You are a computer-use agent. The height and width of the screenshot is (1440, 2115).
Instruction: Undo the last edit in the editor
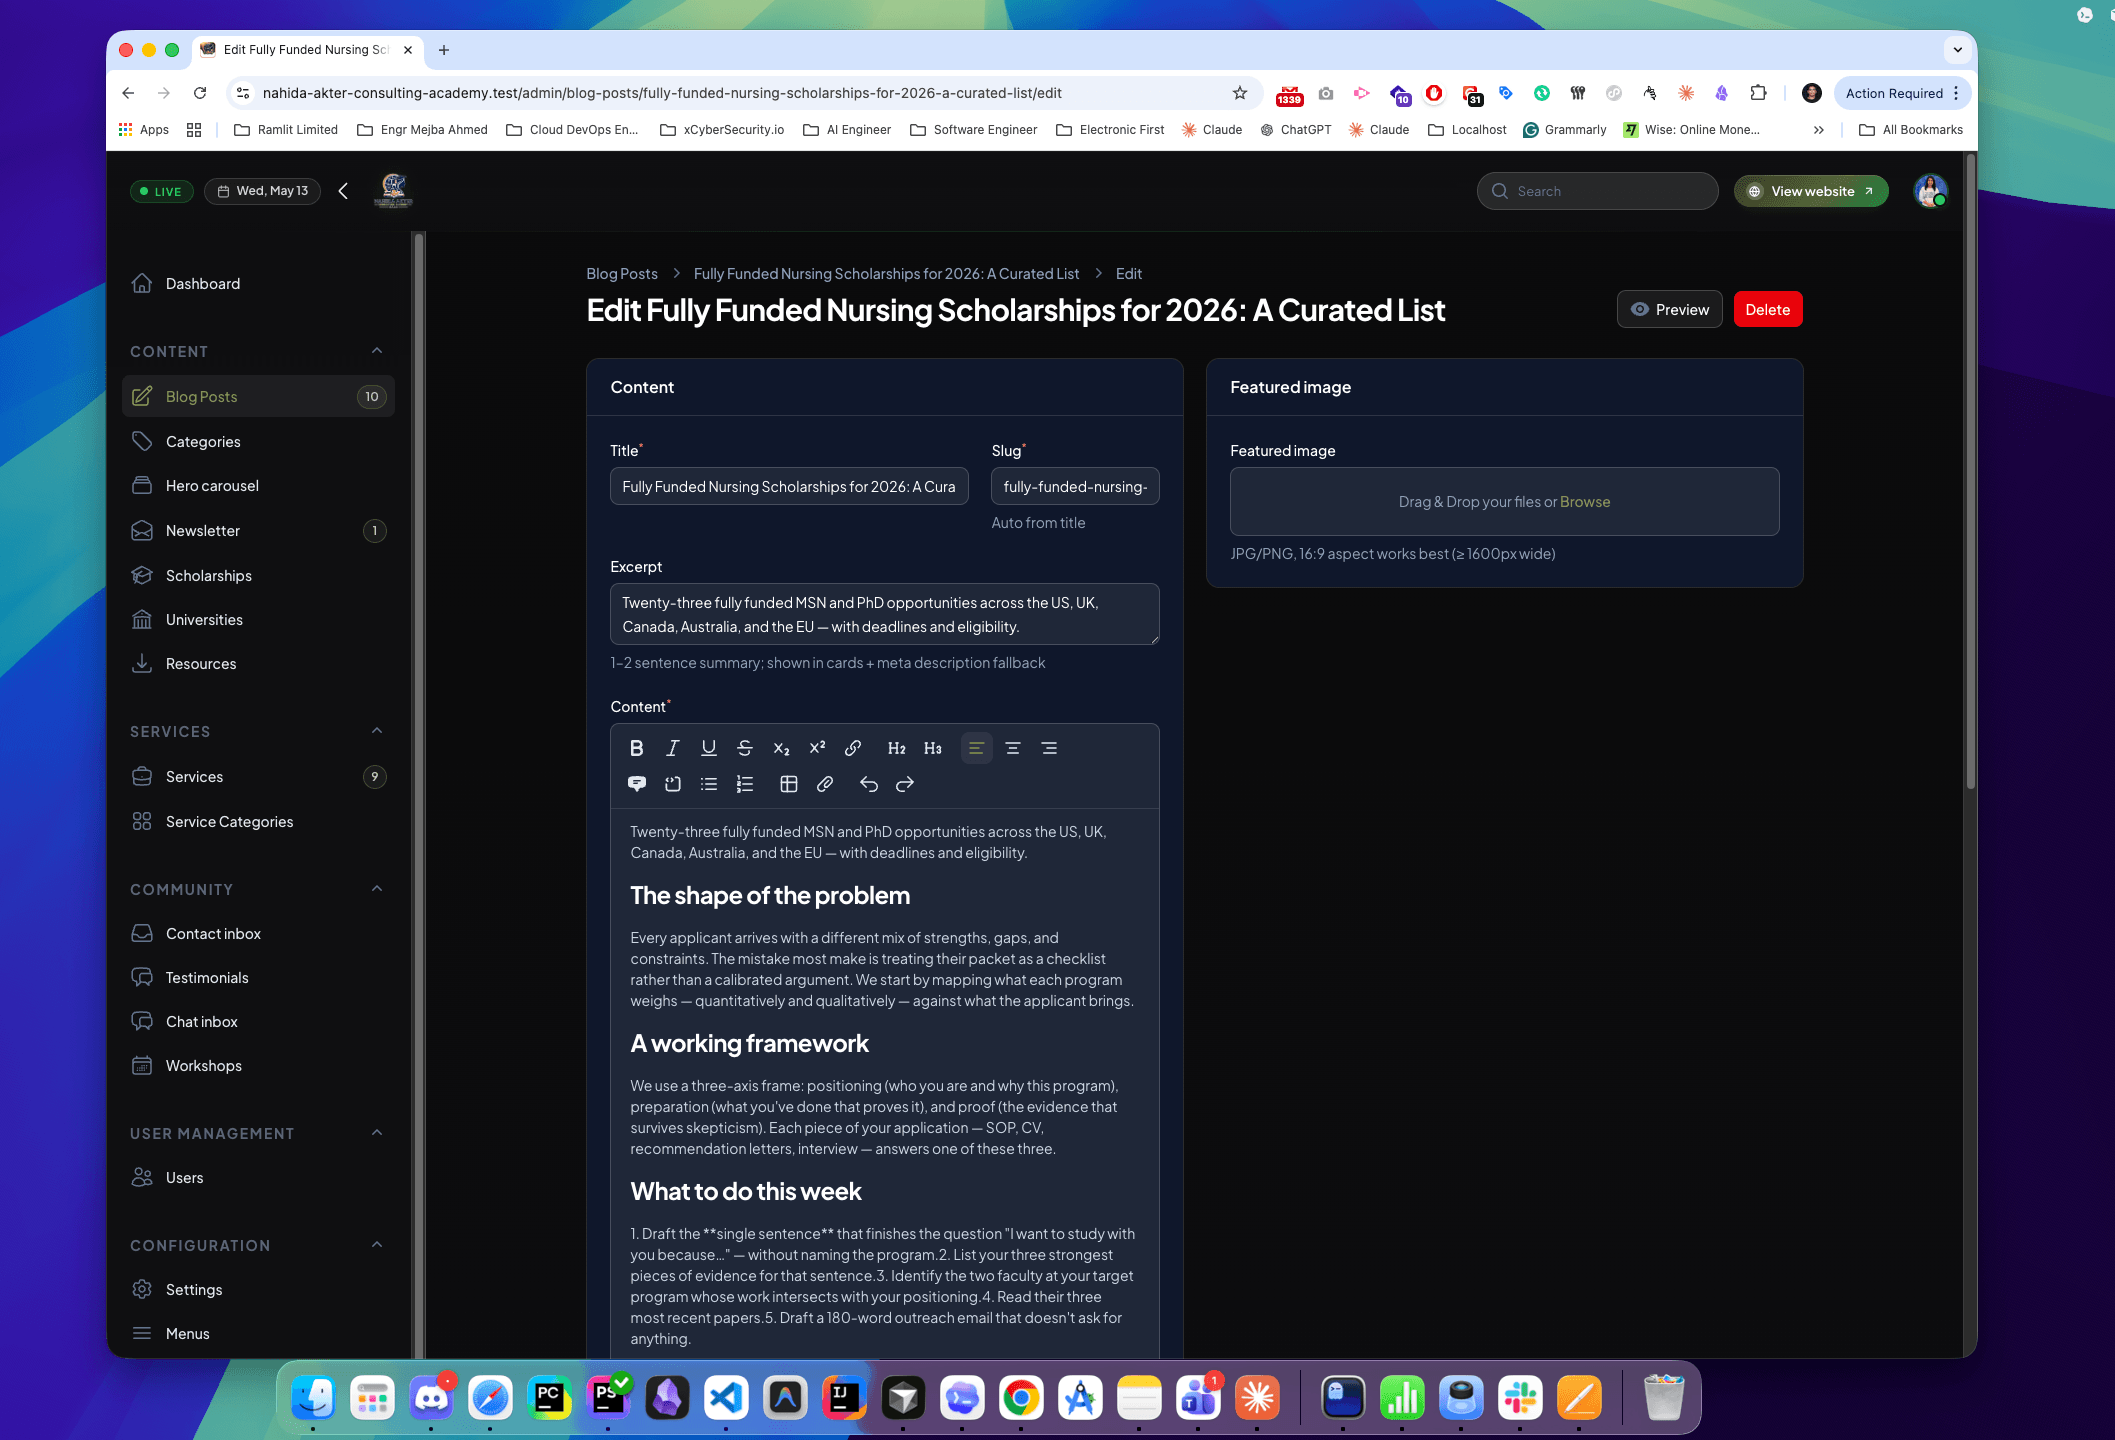869,784
